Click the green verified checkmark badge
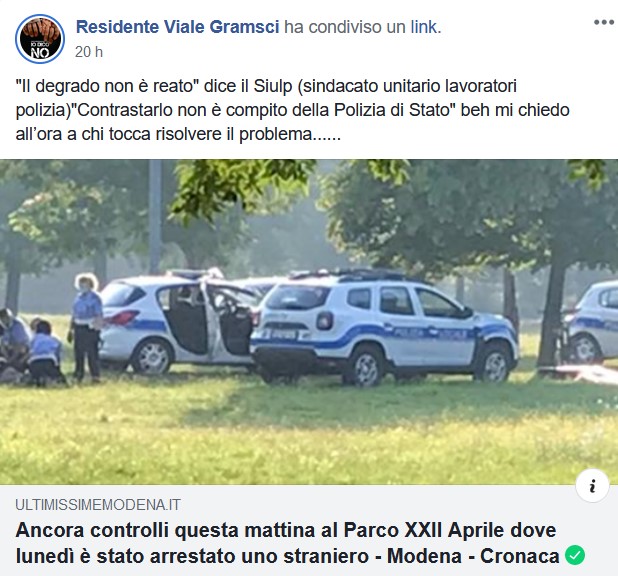The width and height of the screenshot is (618, 576). click(575, 555)
